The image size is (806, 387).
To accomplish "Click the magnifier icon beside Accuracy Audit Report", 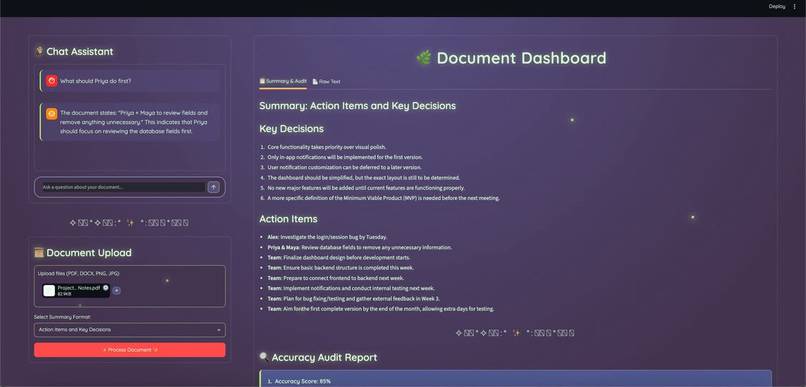I will coord(264,357).
